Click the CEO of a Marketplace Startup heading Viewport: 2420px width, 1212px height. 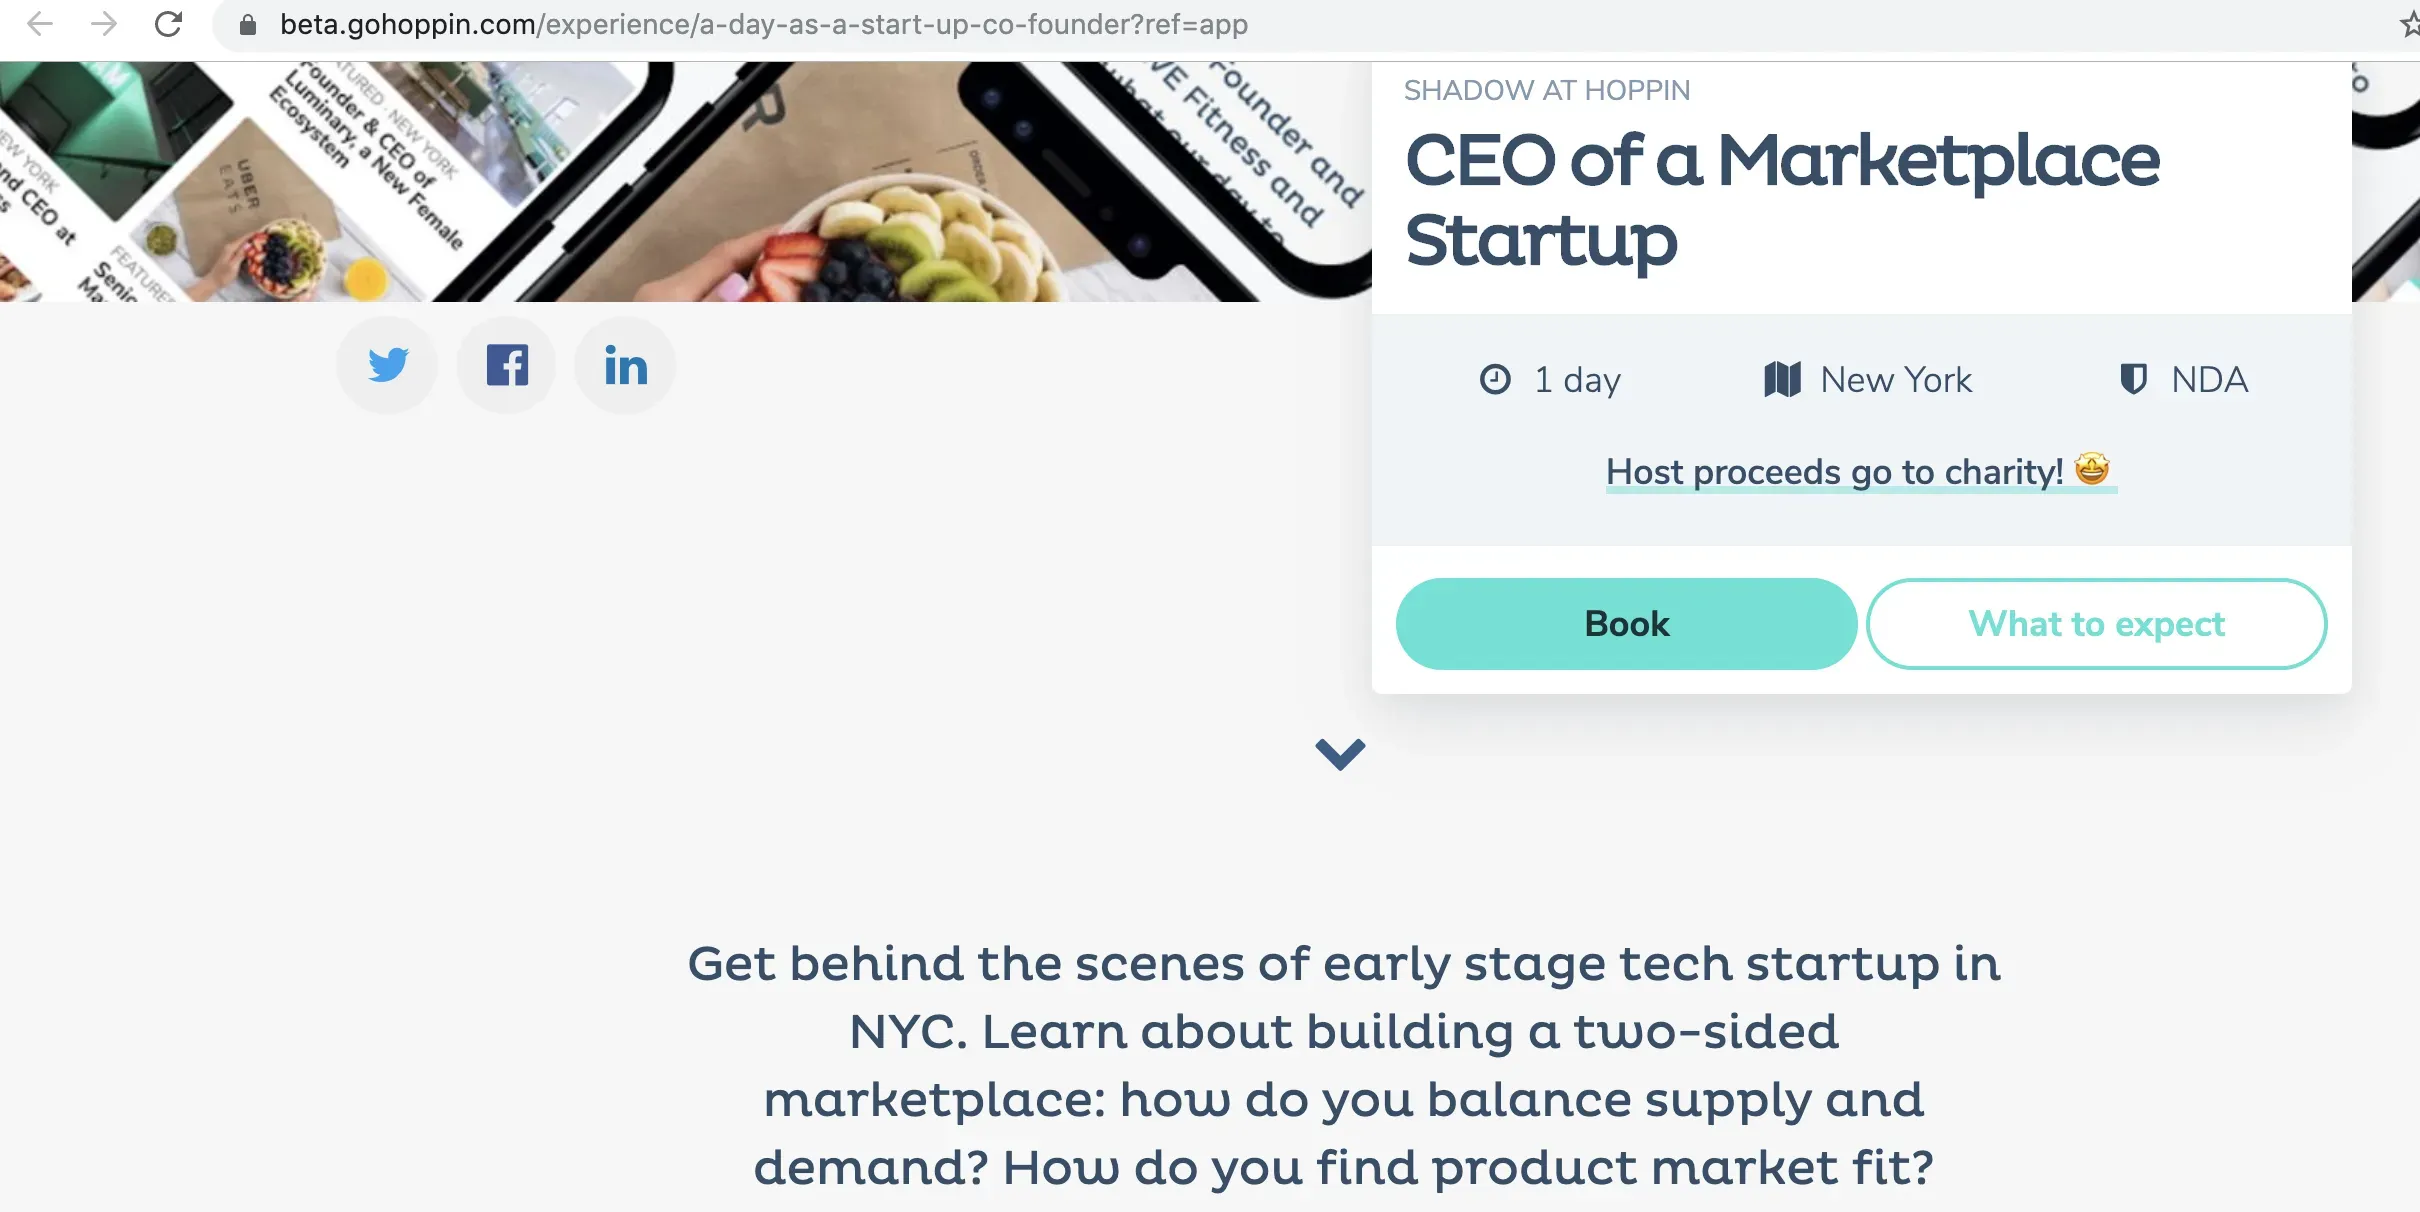pos(1782,200)
